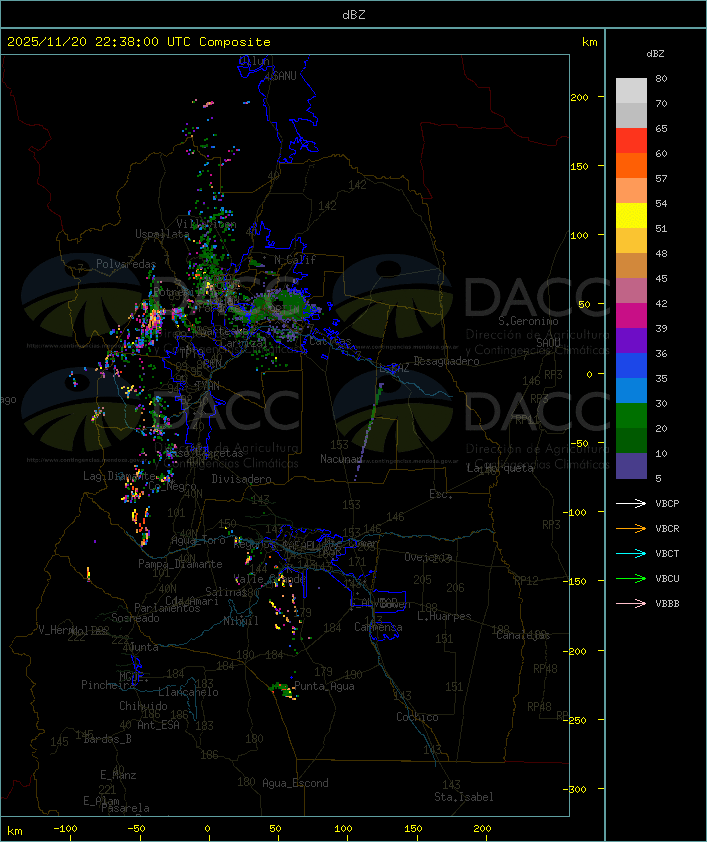Viewport: 707px width, 842px height.
Task: Select the light blue 30-35 dBZ swatch
Action: click(631, 391)
